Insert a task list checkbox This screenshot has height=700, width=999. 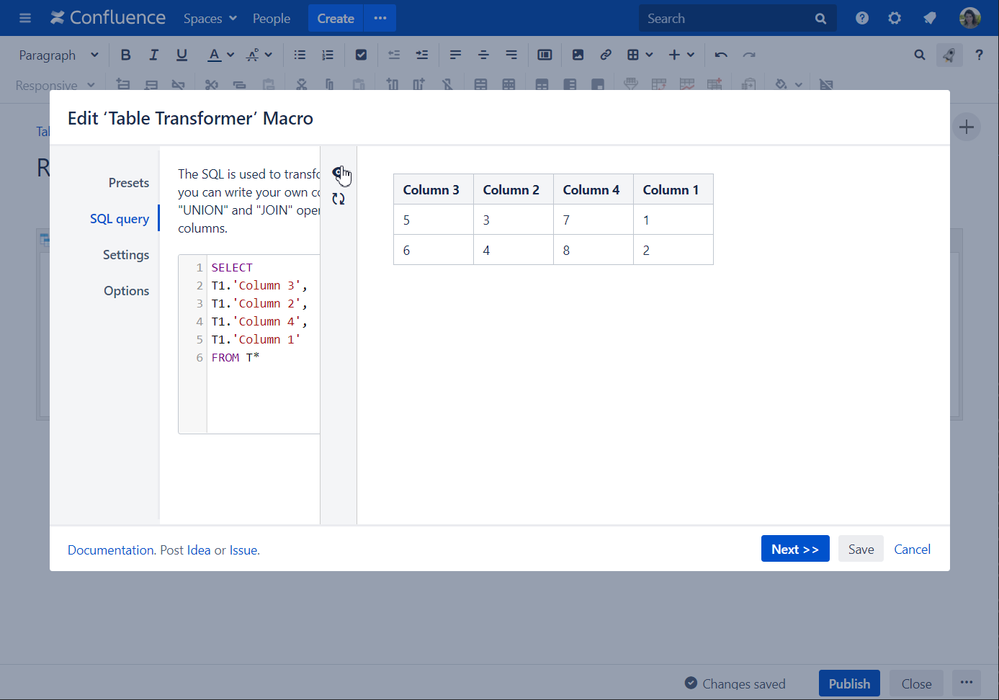tap(361, 55)
